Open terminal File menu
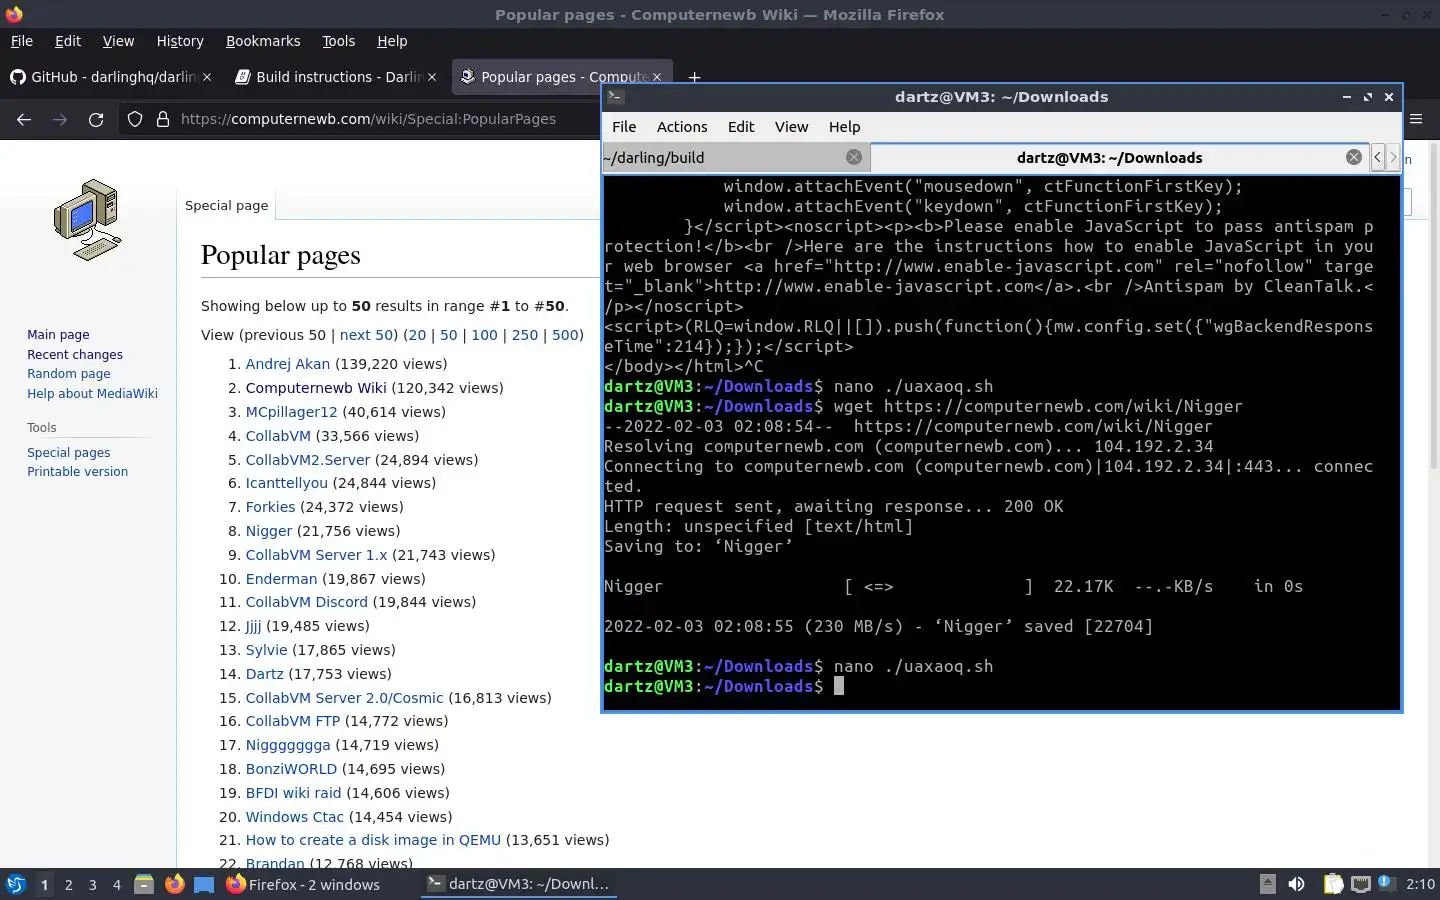Image resolution: width=1440 pixels, height=900 pixels. [624, 127]
